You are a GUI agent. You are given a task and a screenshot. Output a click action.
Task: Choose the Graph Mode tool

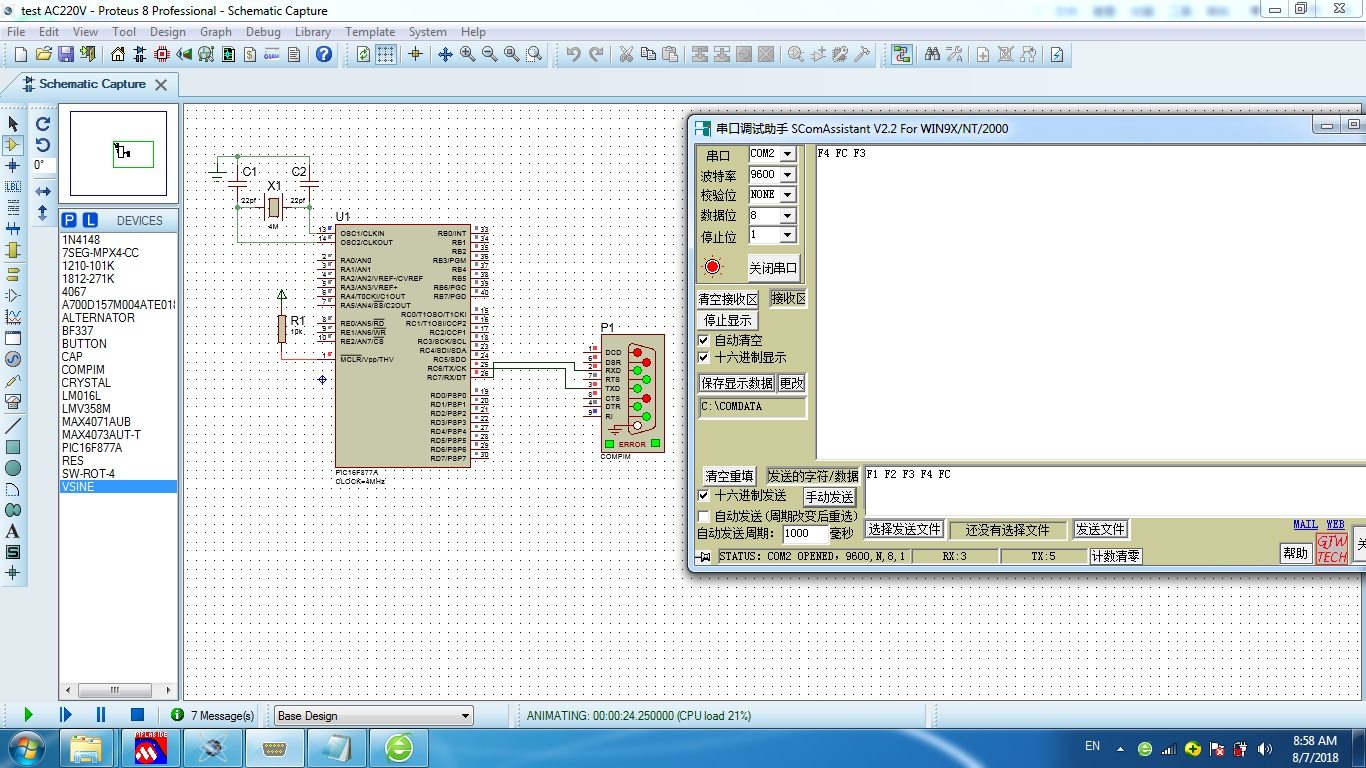click(x=13, y=316)
